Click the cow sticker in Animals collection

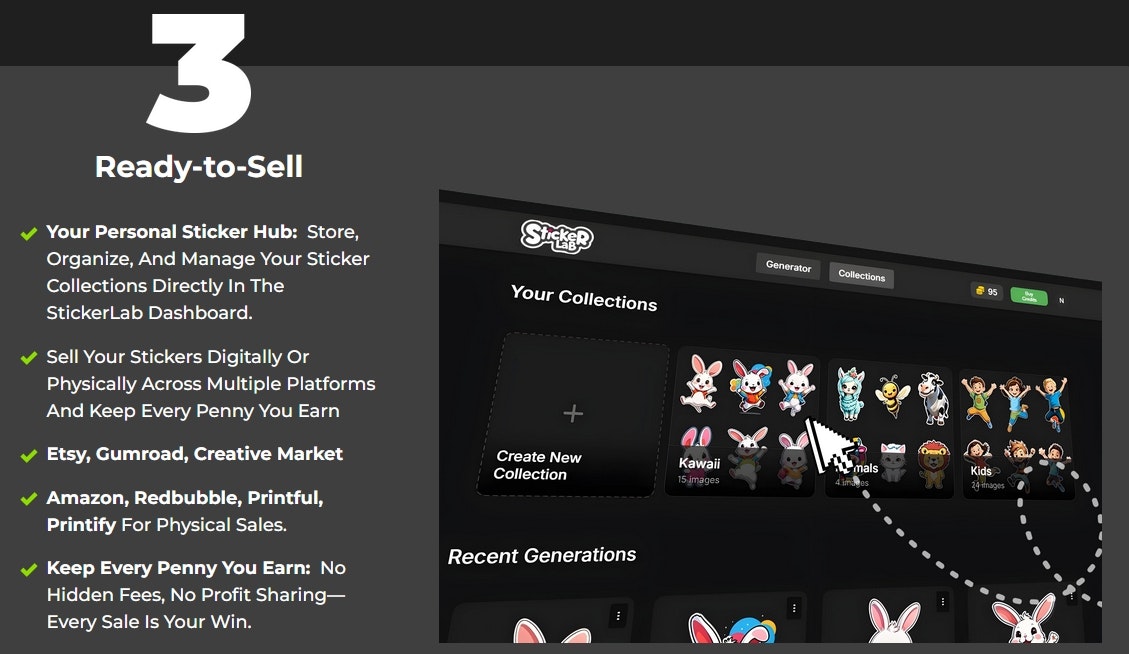point(934,398)
